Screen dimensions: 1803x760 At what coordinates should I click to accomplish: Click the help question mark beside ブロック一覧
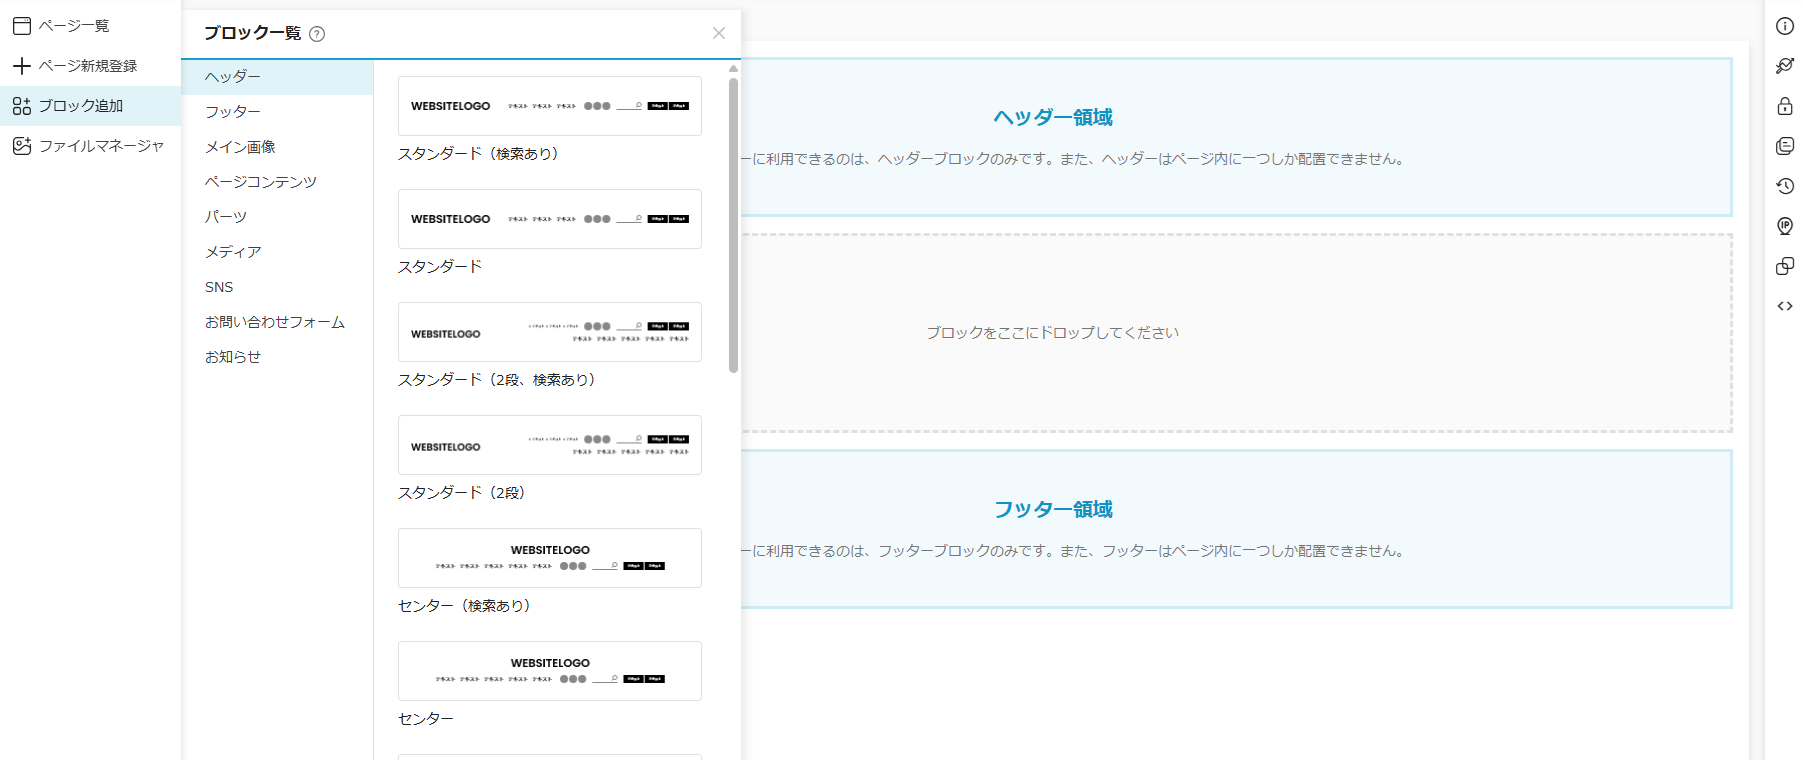[317, 34]
